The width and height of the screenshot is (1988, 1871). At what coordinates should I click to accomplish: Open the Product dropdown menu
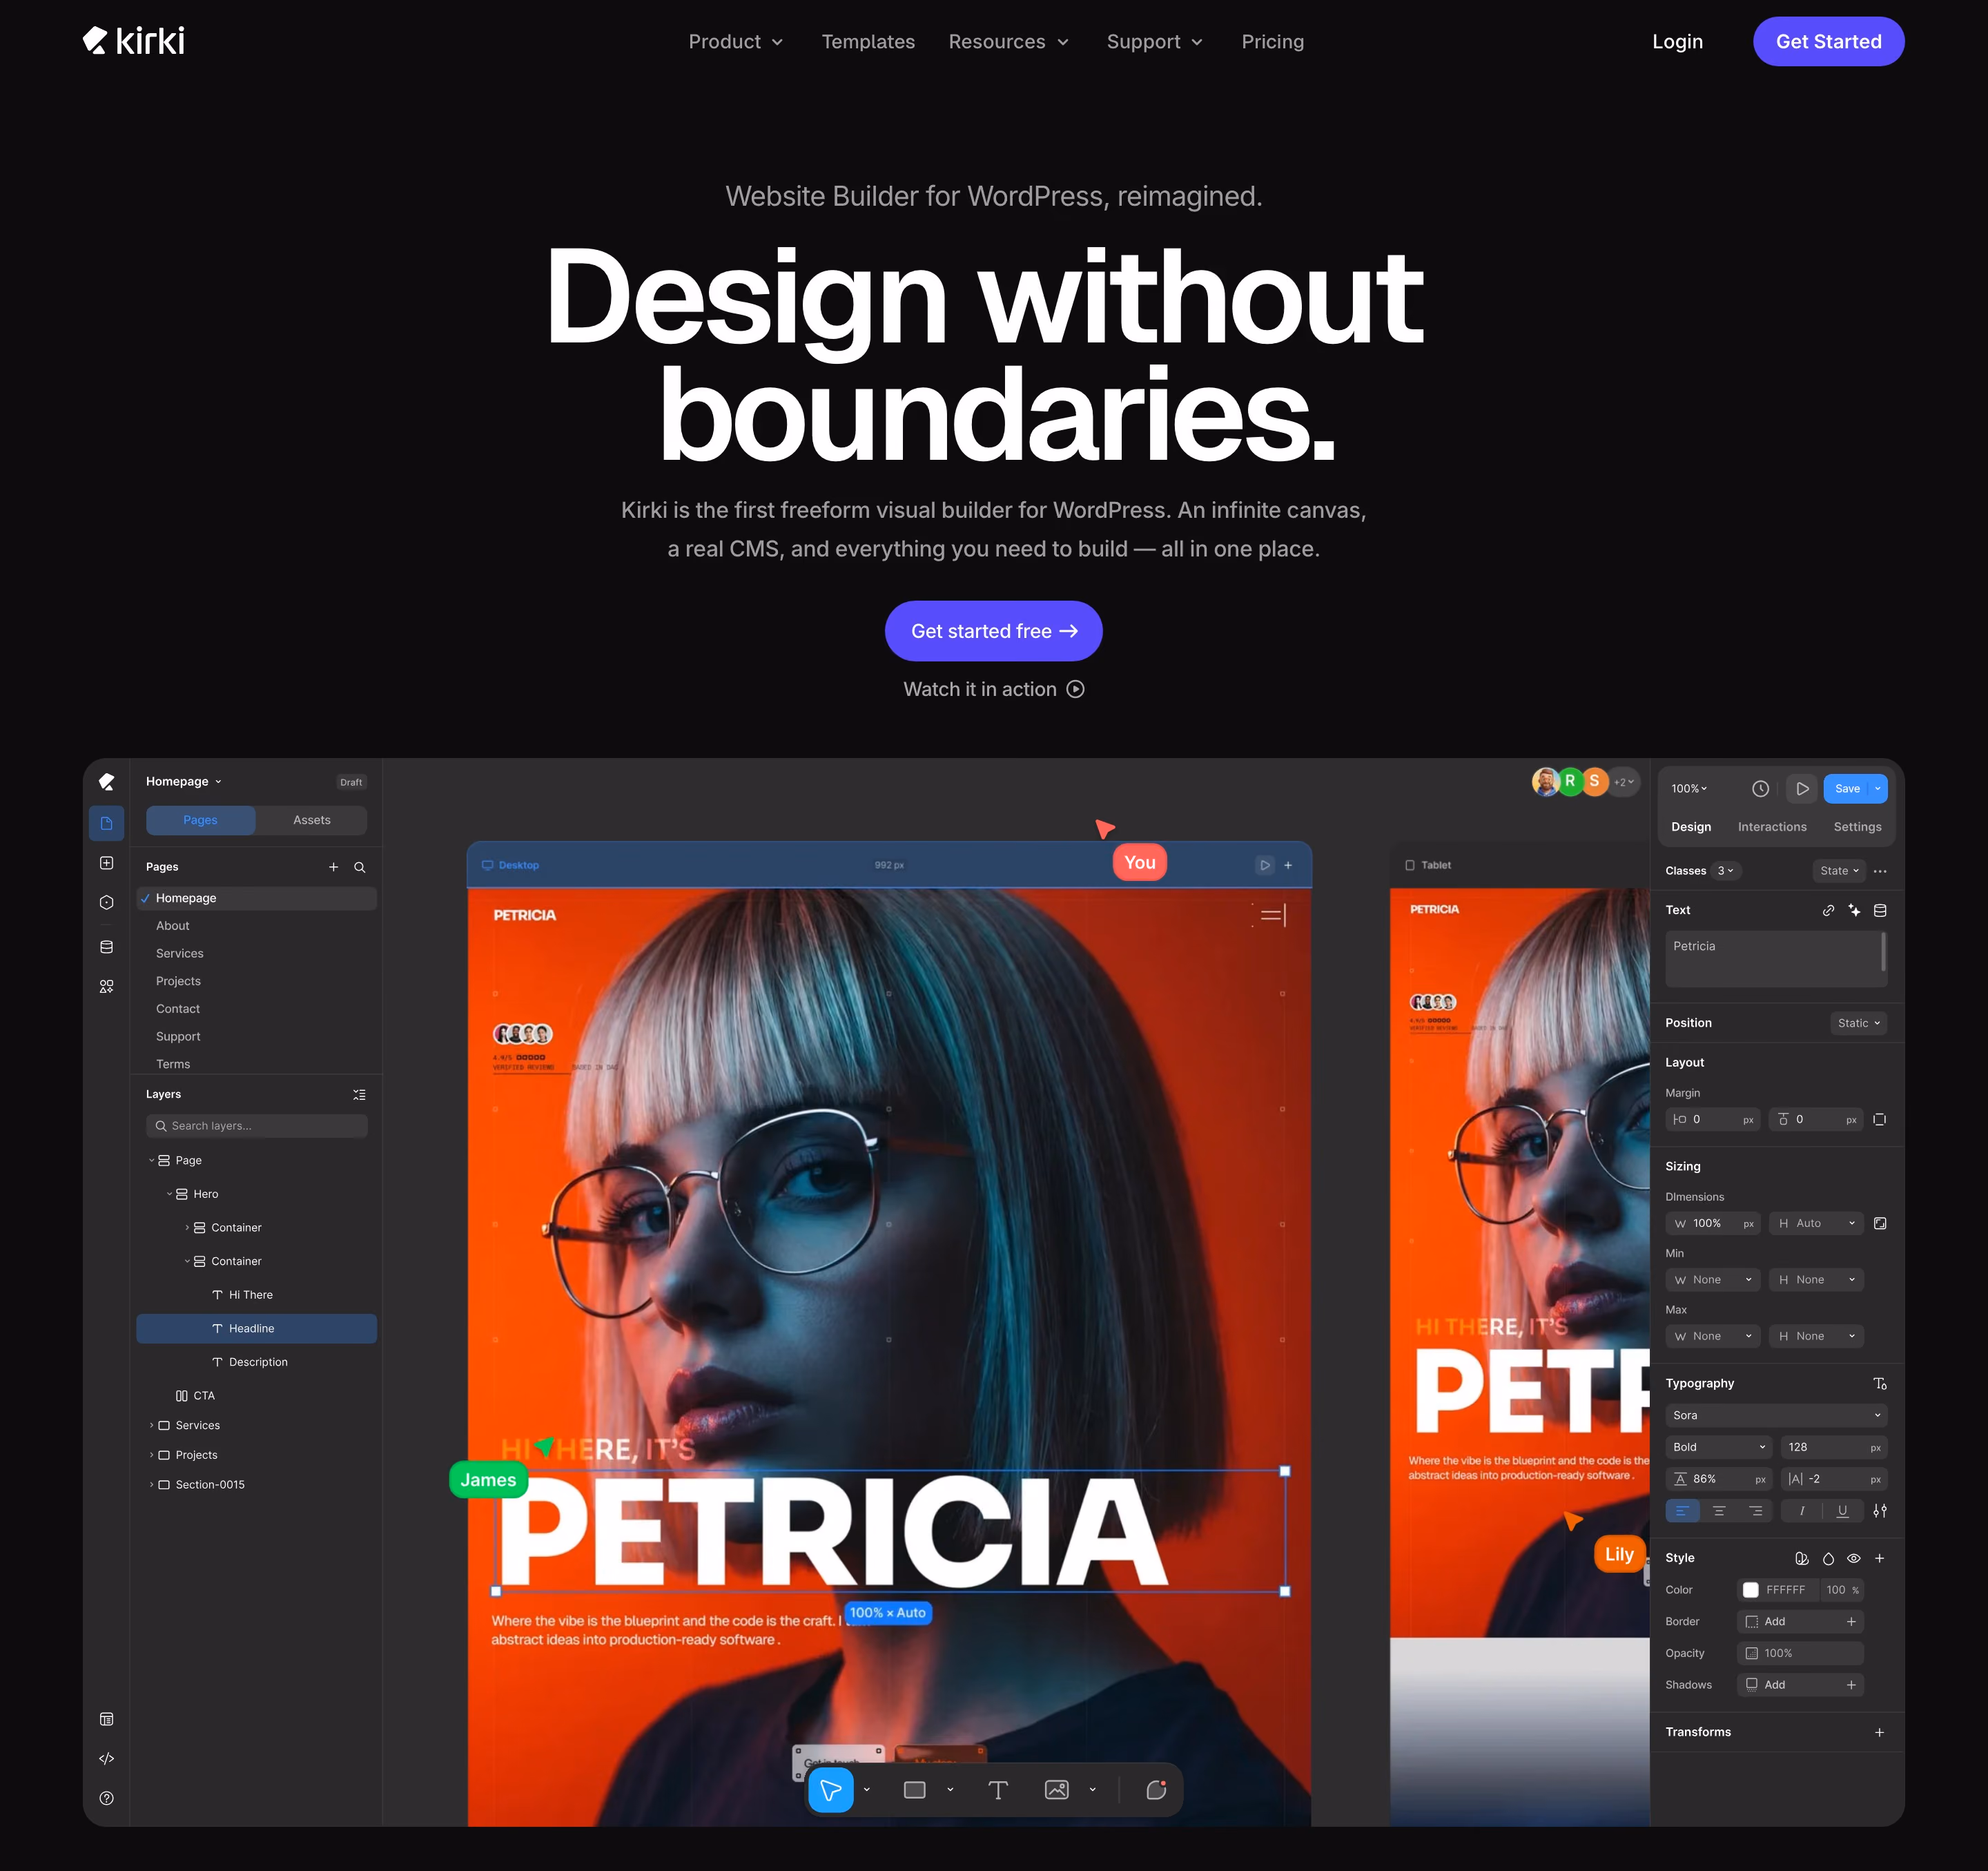pos(736,42)
